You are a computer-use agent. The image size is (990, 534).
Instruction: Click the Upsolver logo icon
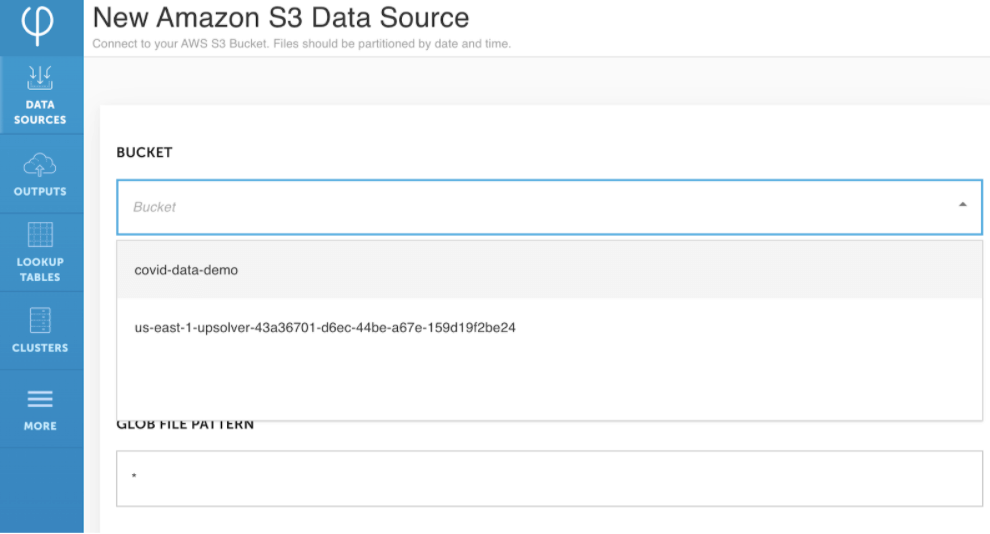(37, 24)
